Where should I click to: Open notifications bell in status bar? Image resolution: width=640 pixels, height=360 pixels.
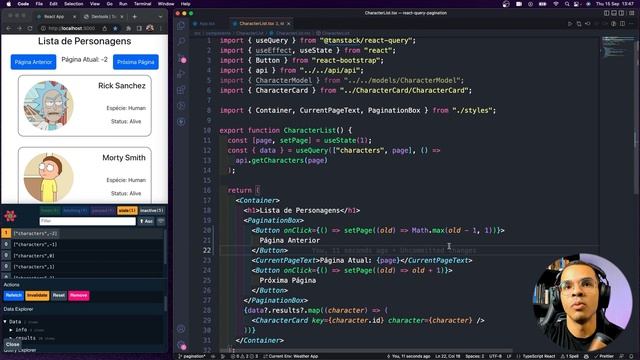[631, 356]
